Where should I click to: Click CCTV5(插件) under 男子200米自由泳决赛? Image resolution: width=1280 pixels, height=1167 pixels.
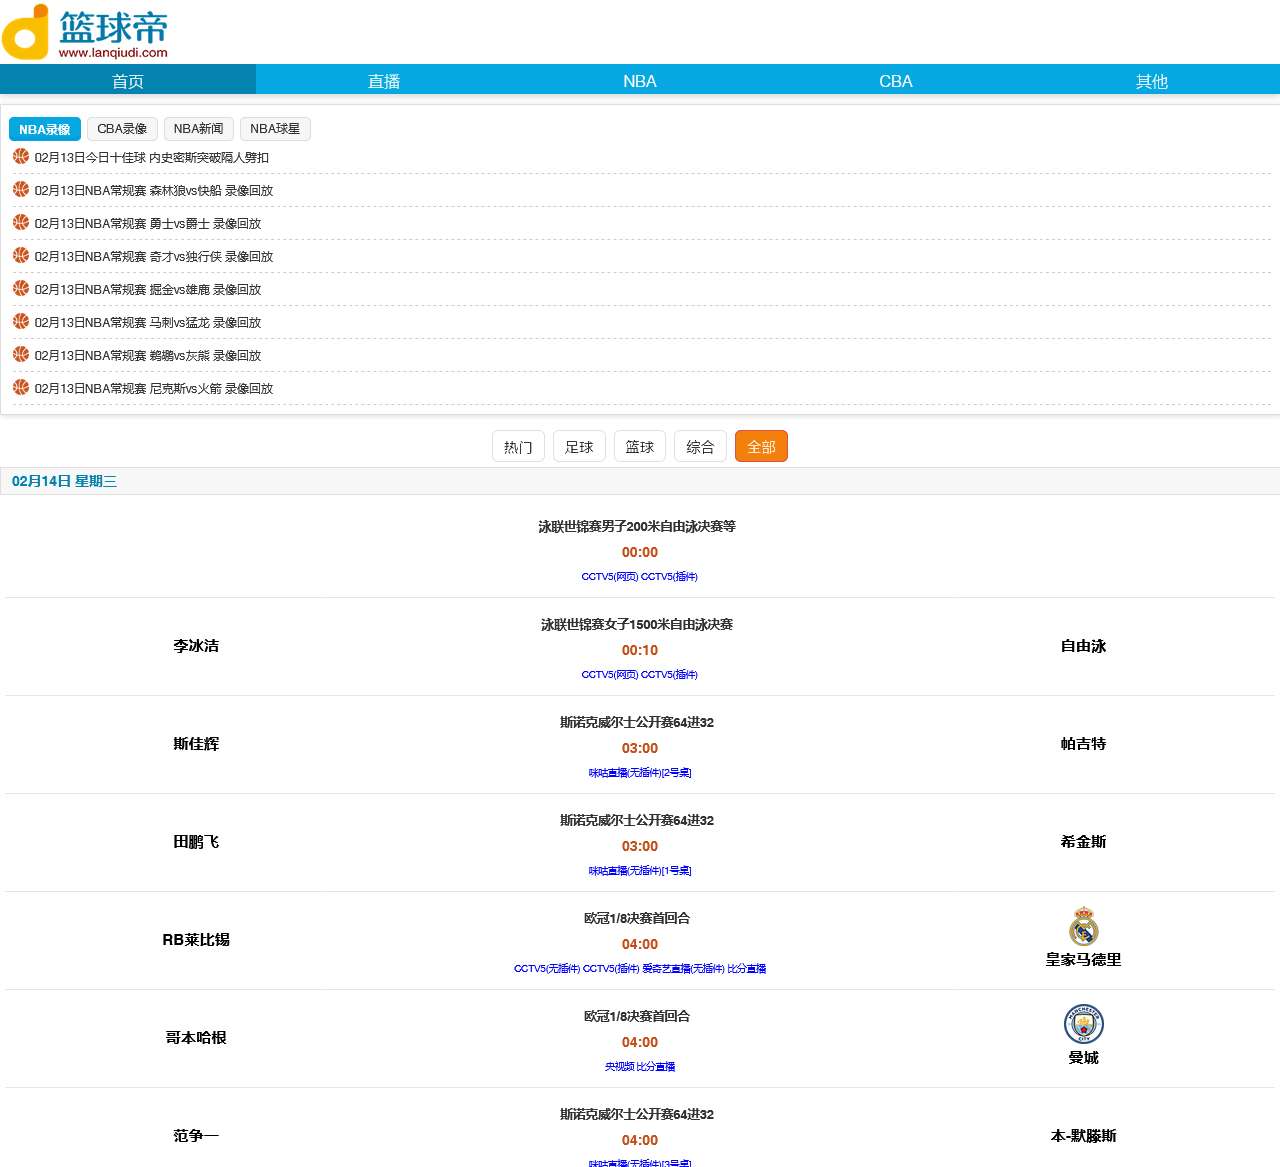point(669,576)
